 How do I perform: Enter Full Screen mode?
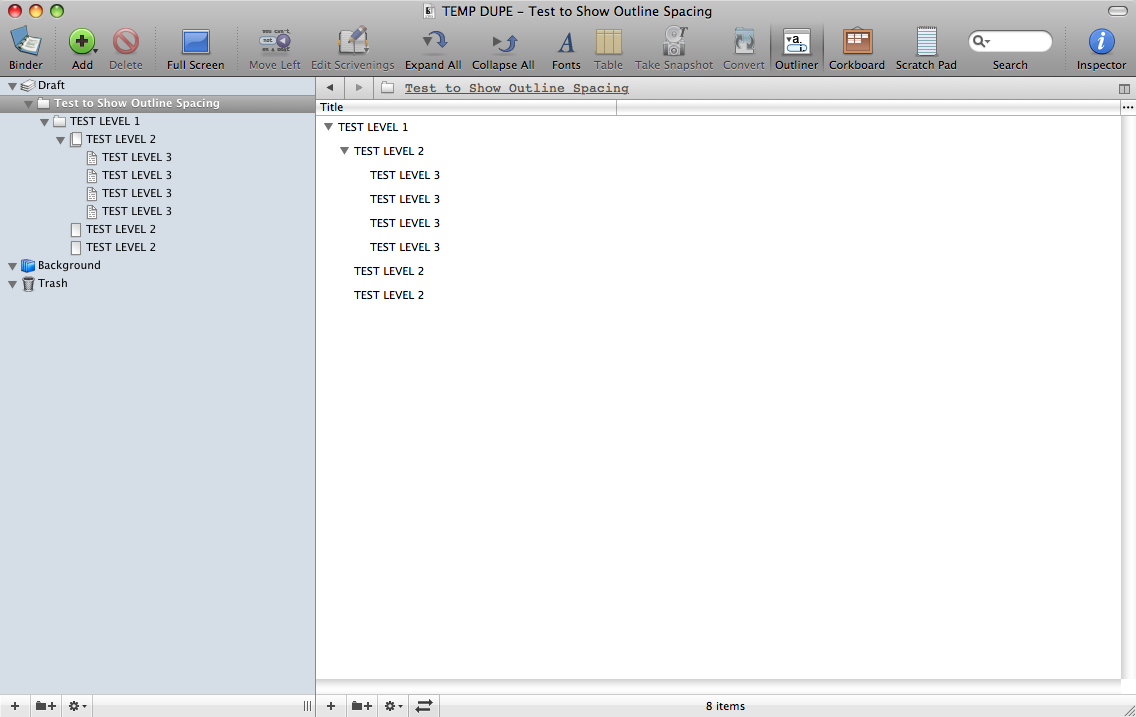point(195,42)
